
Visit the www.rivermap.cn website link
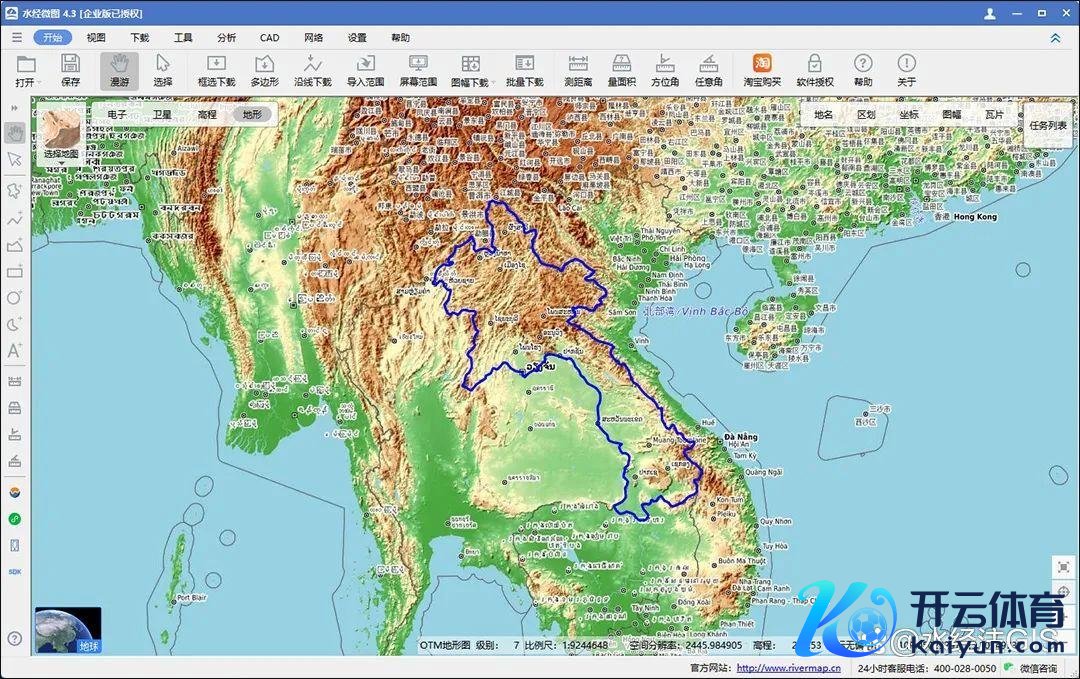pyautogui.click(x=774, y=668)
